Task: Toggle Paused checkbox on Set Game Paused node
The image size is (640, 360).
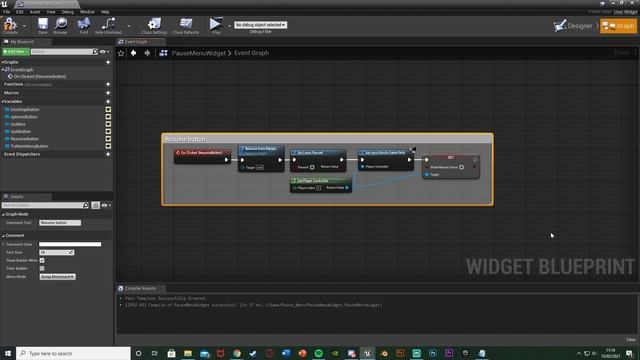Action: pyautogui.click(x=312, y=167)
